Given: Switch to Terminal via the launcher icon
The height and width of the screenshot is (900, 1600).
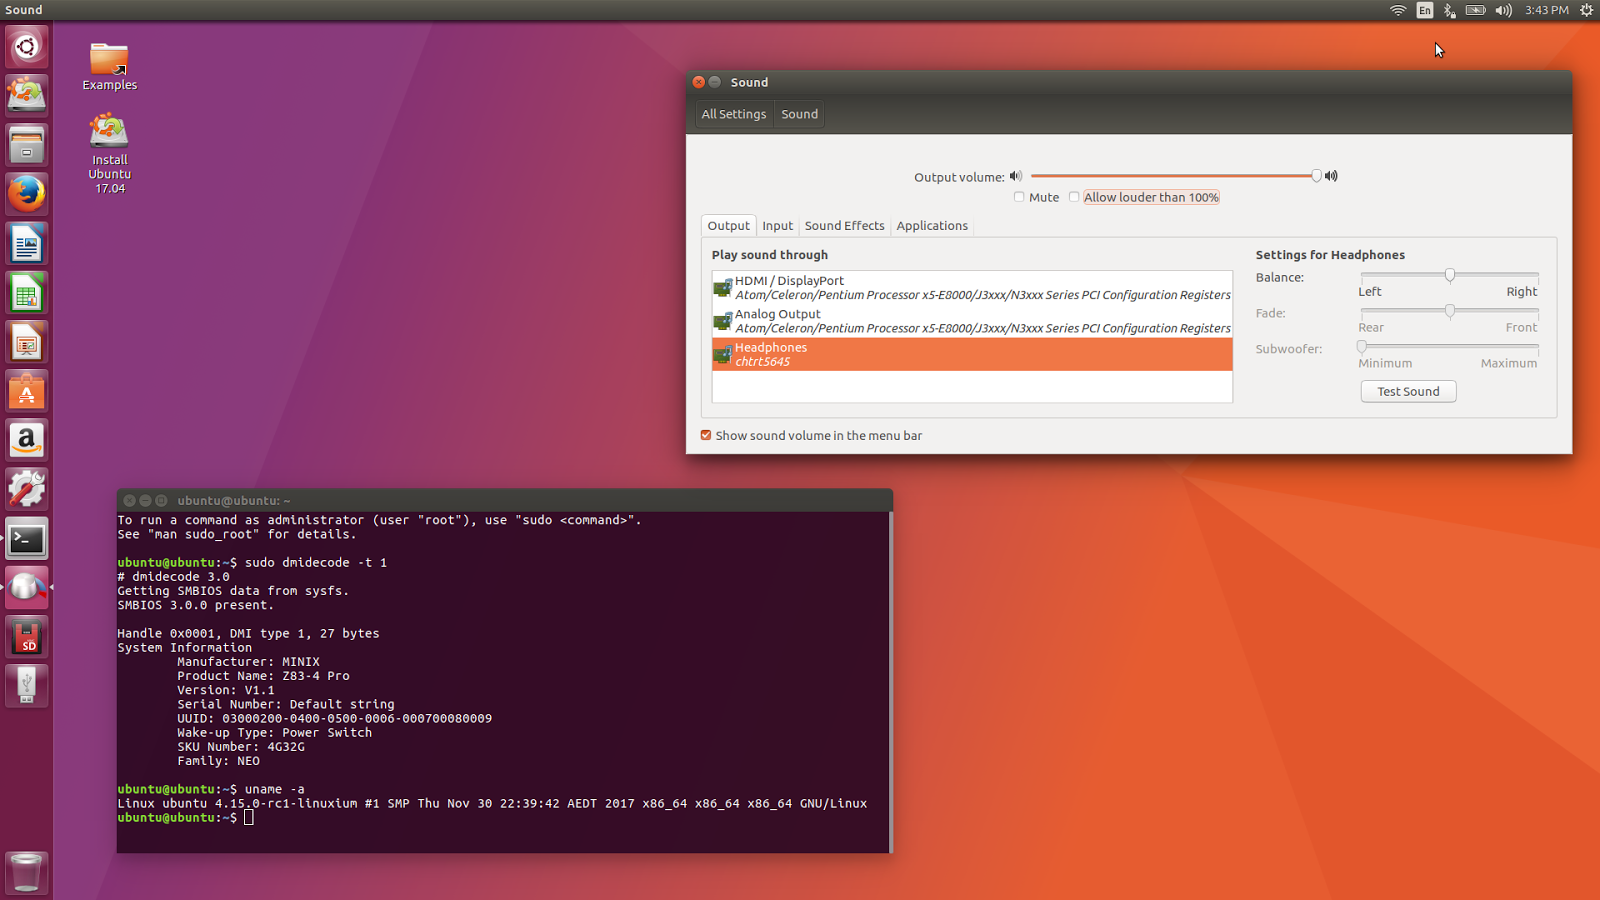Looking at the screenshot, I should (27, 539).
